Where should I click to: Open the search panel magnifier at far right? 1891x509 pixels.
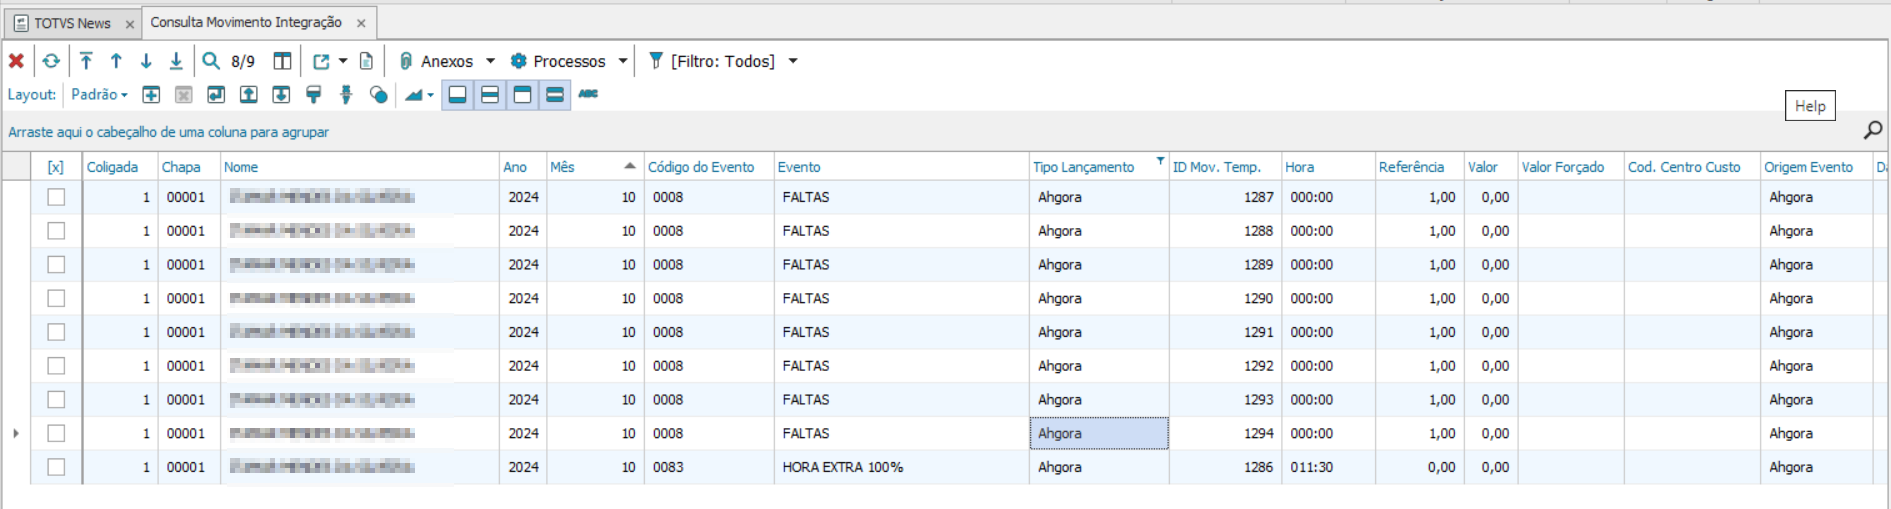click(x=1872, y=130)
